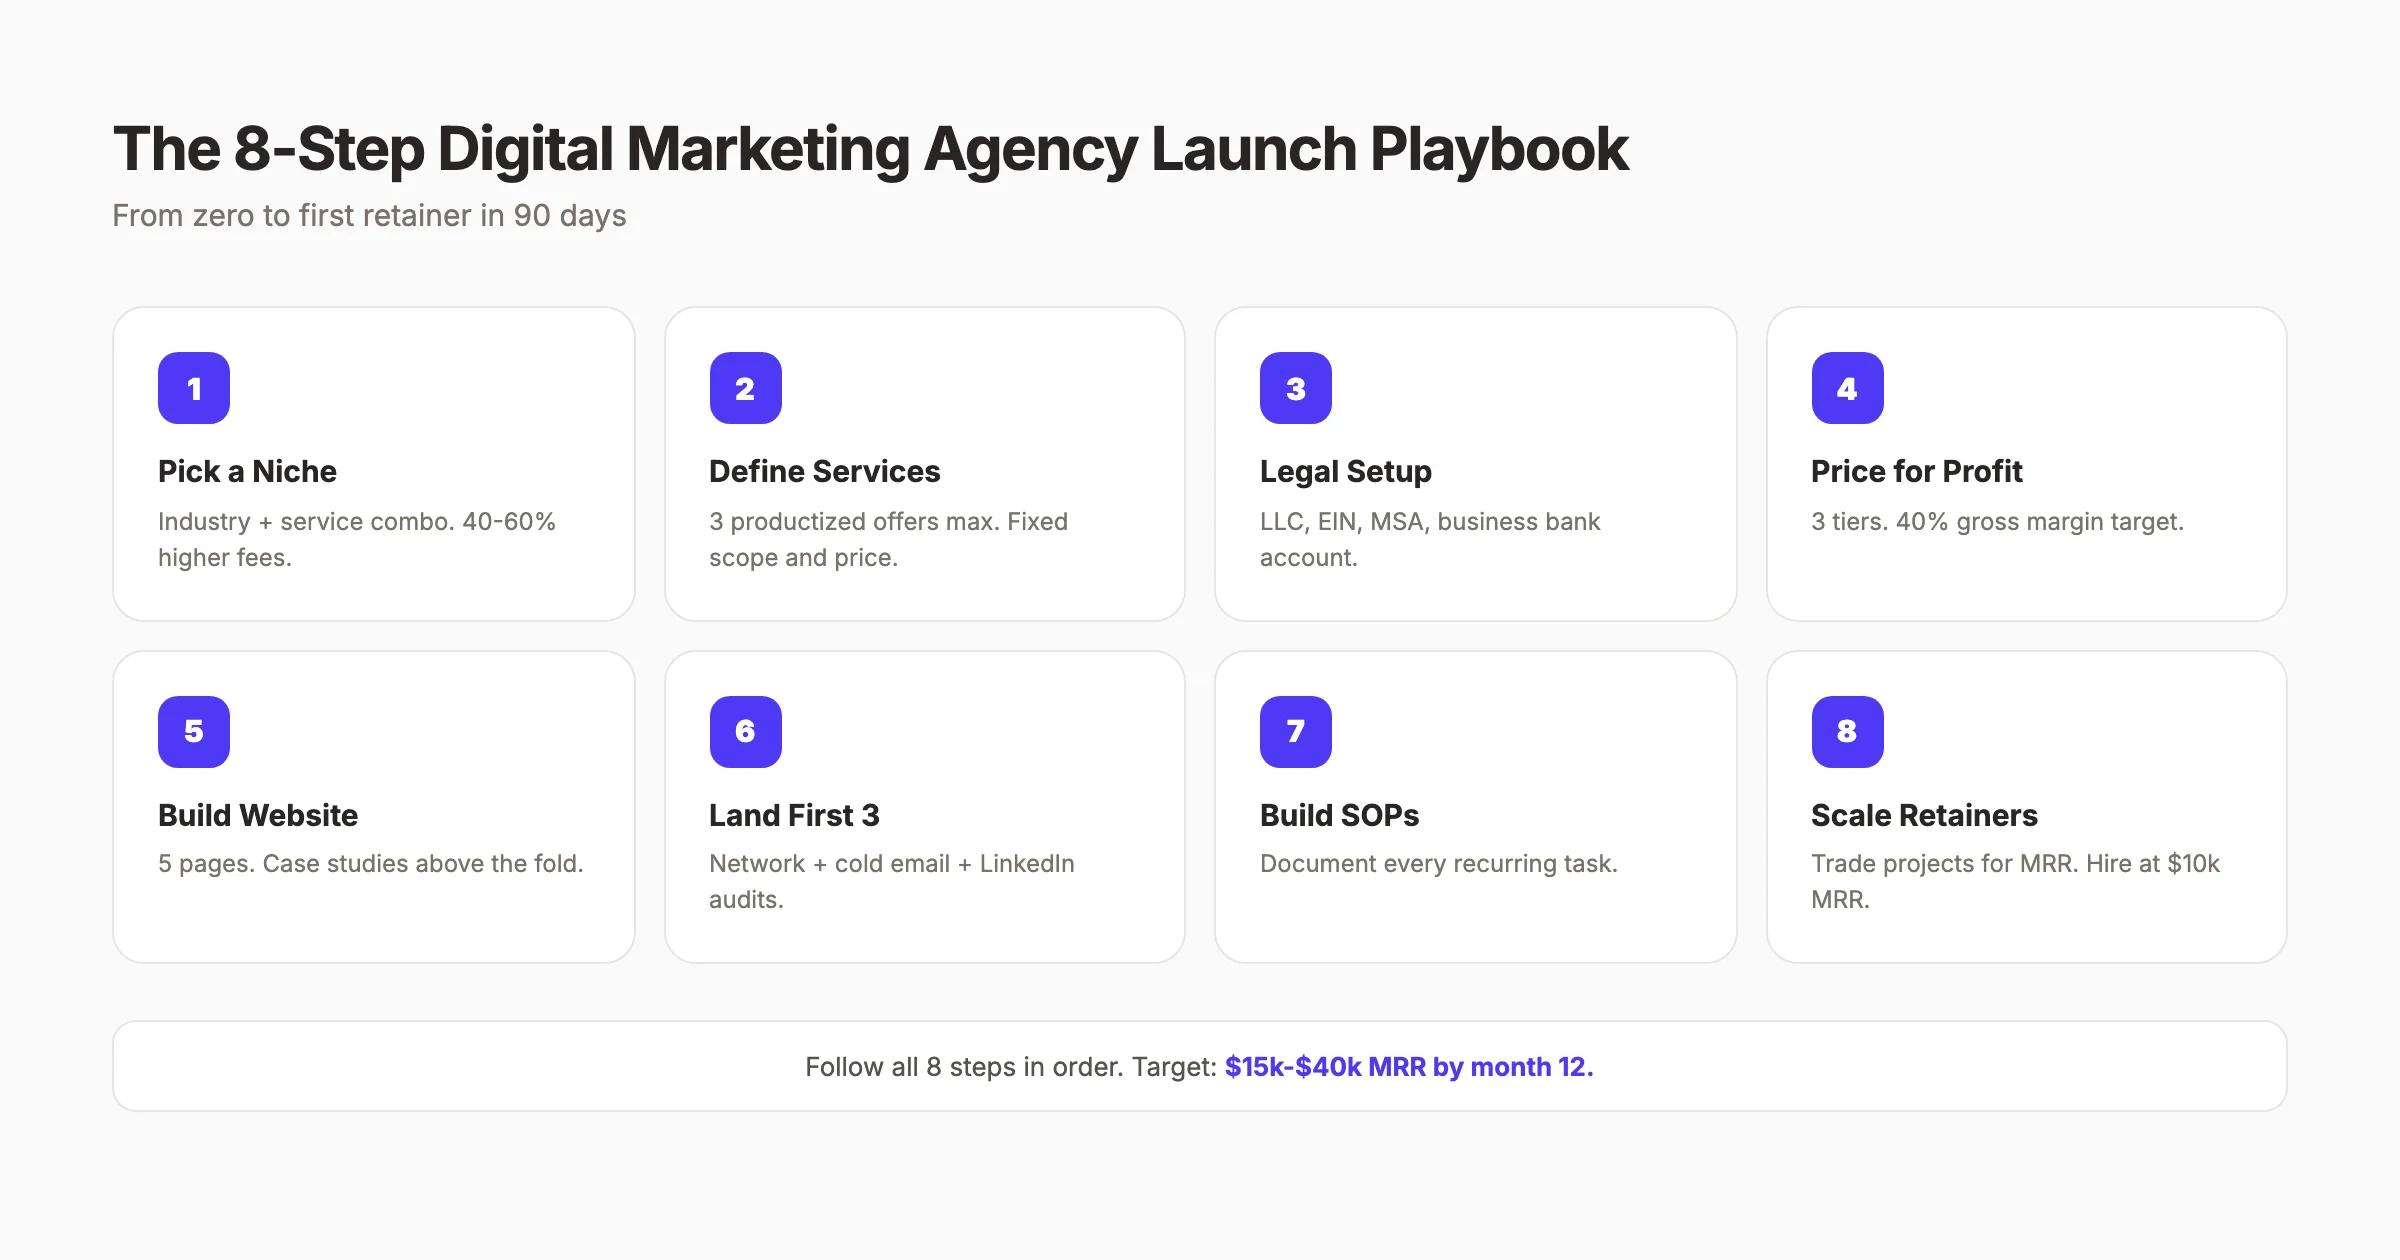Click the number 8 badge icon
The height and width of the screenshot is (1260, 2400).
pos(1847,731)
